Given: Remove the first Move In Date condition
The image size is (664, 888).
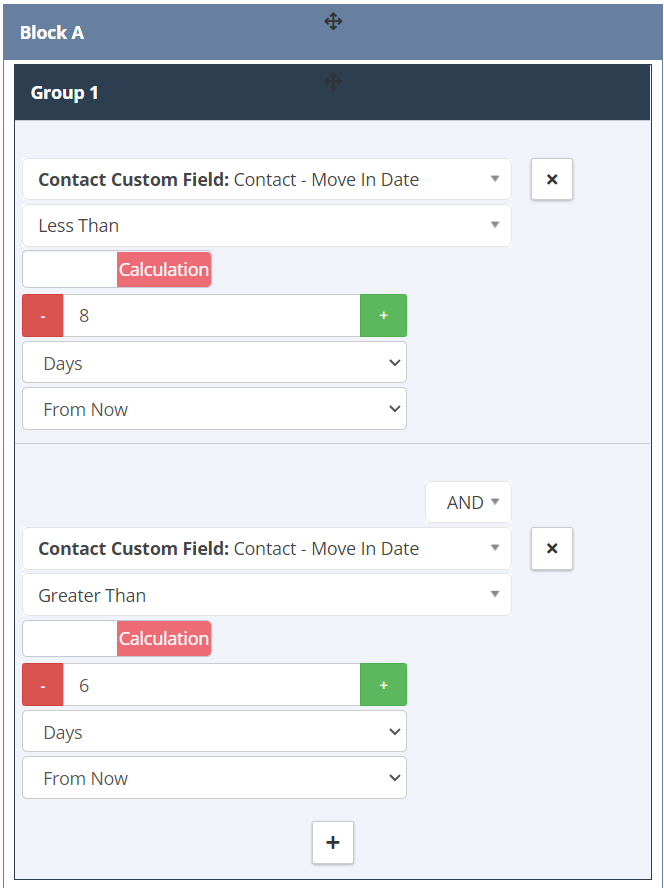Looking at the screenshot, I should (552, 180).
